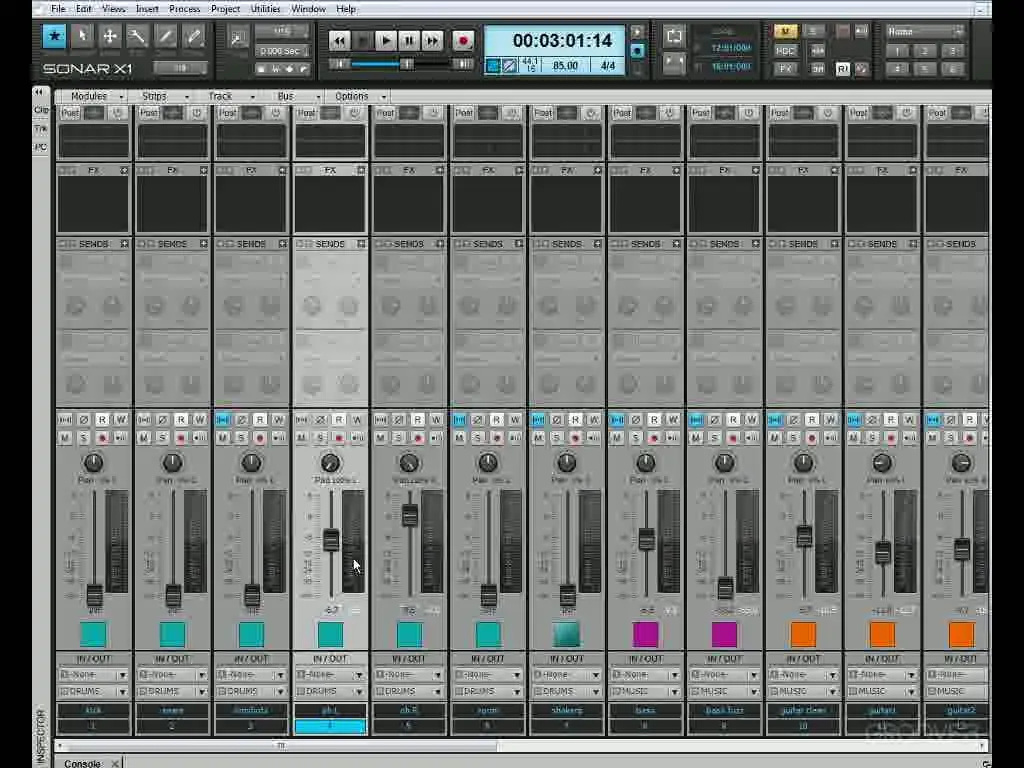The image size is (1024, 768).
Task: Fast-forward to the project end
Action: [432, 40]
